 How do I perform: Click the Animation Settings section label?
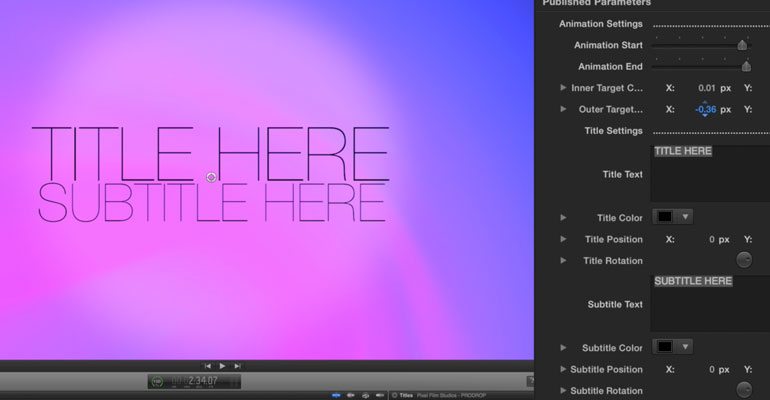(601, 24)
